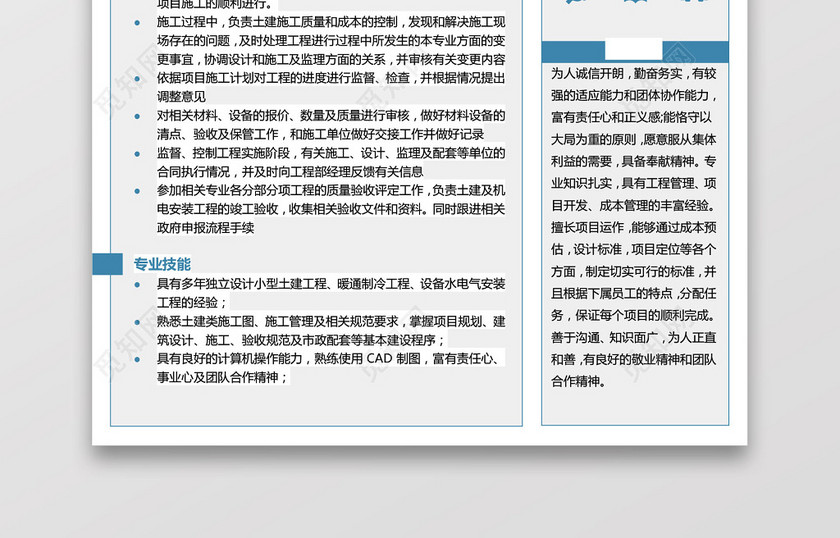Image resolution: width=840 pixels, height=538 pixels.
Task: Select the line 监督、控制工程实施阶段
Action: click(x=331, y=153)
